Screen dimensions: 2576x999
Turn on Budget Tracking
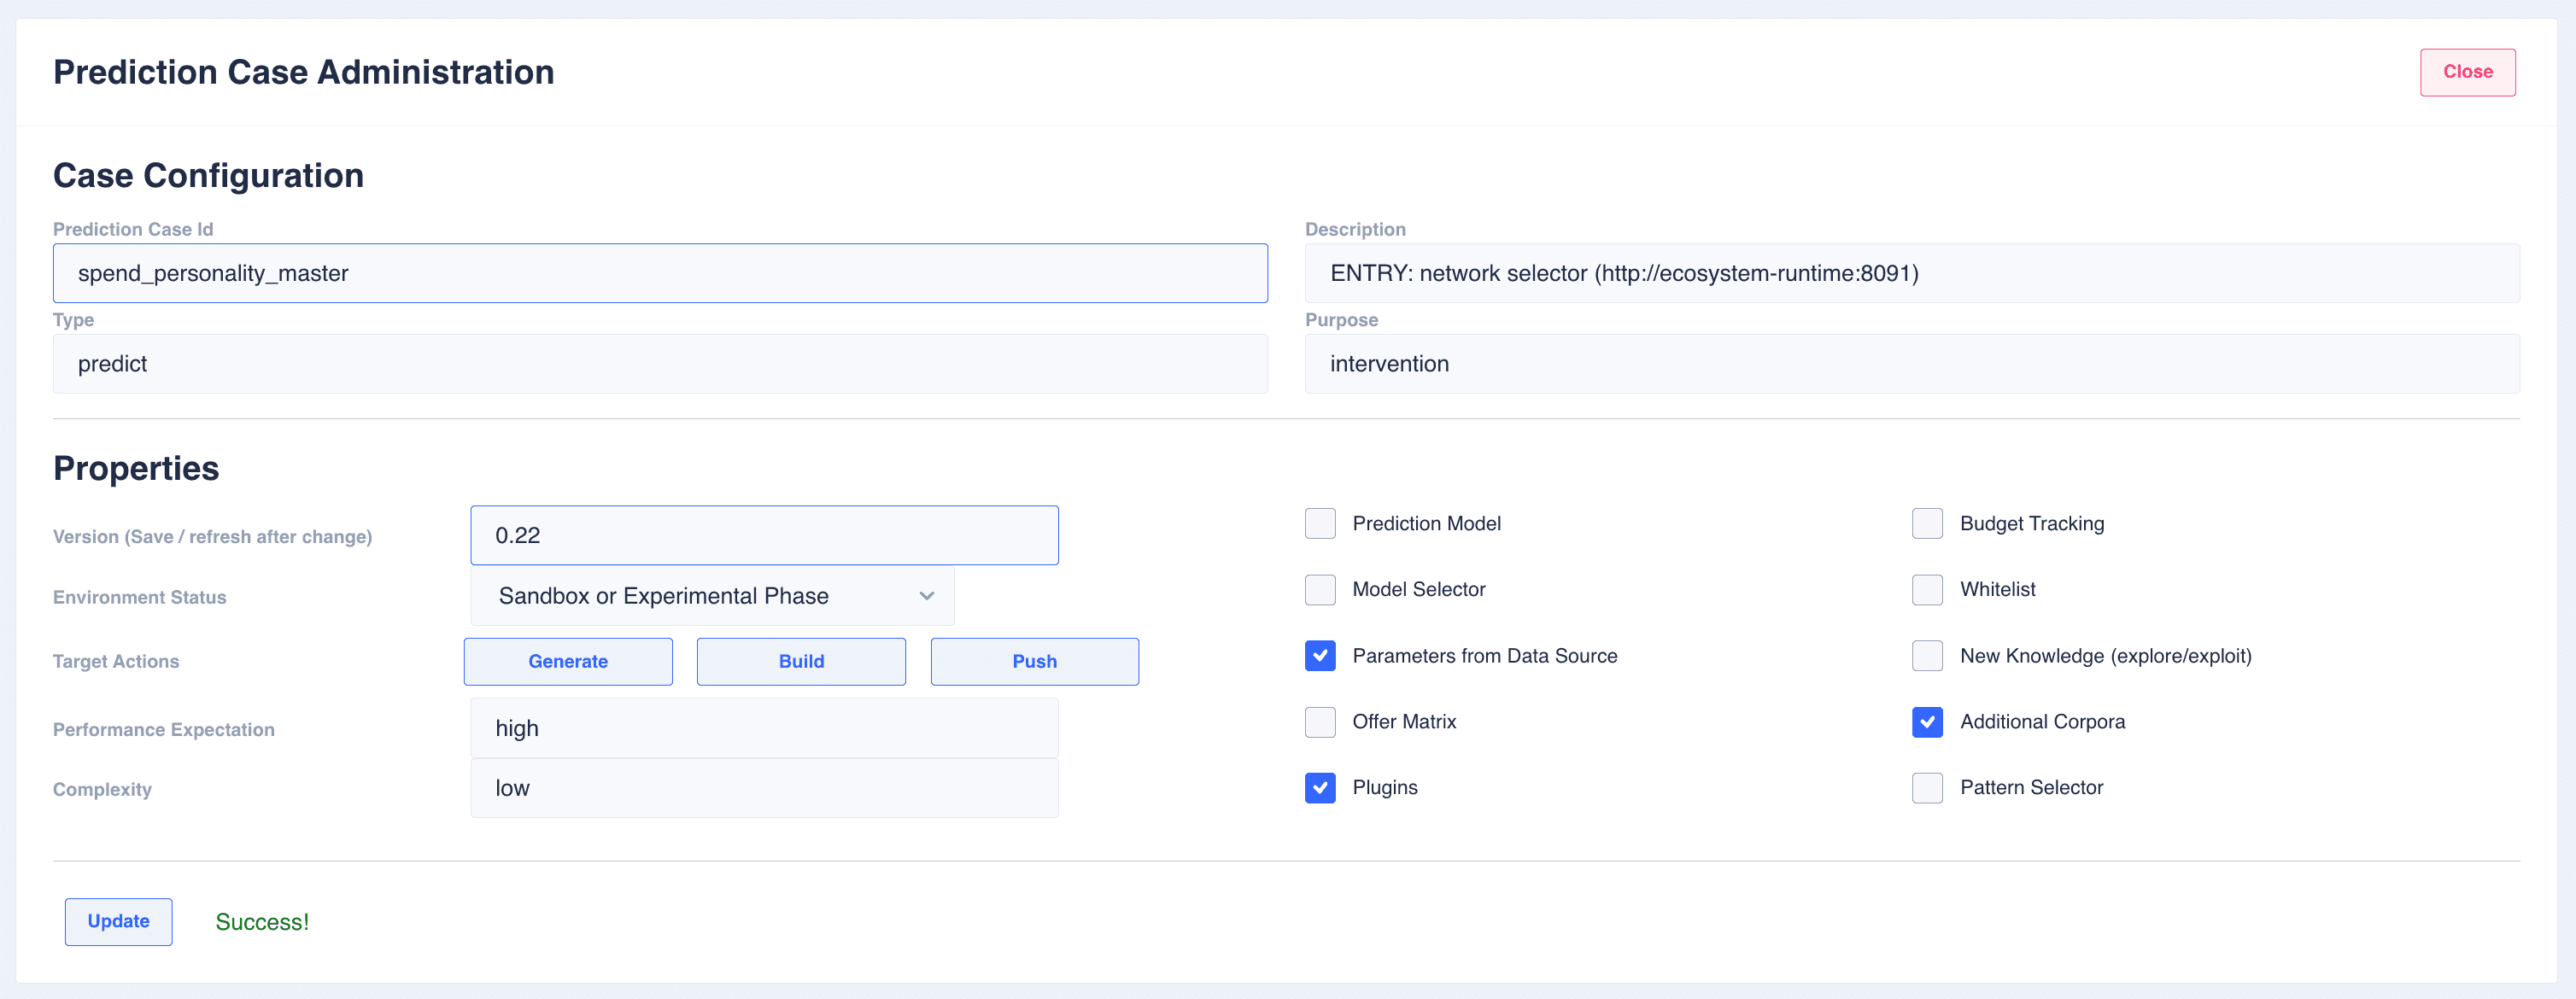click(1927, 523)
